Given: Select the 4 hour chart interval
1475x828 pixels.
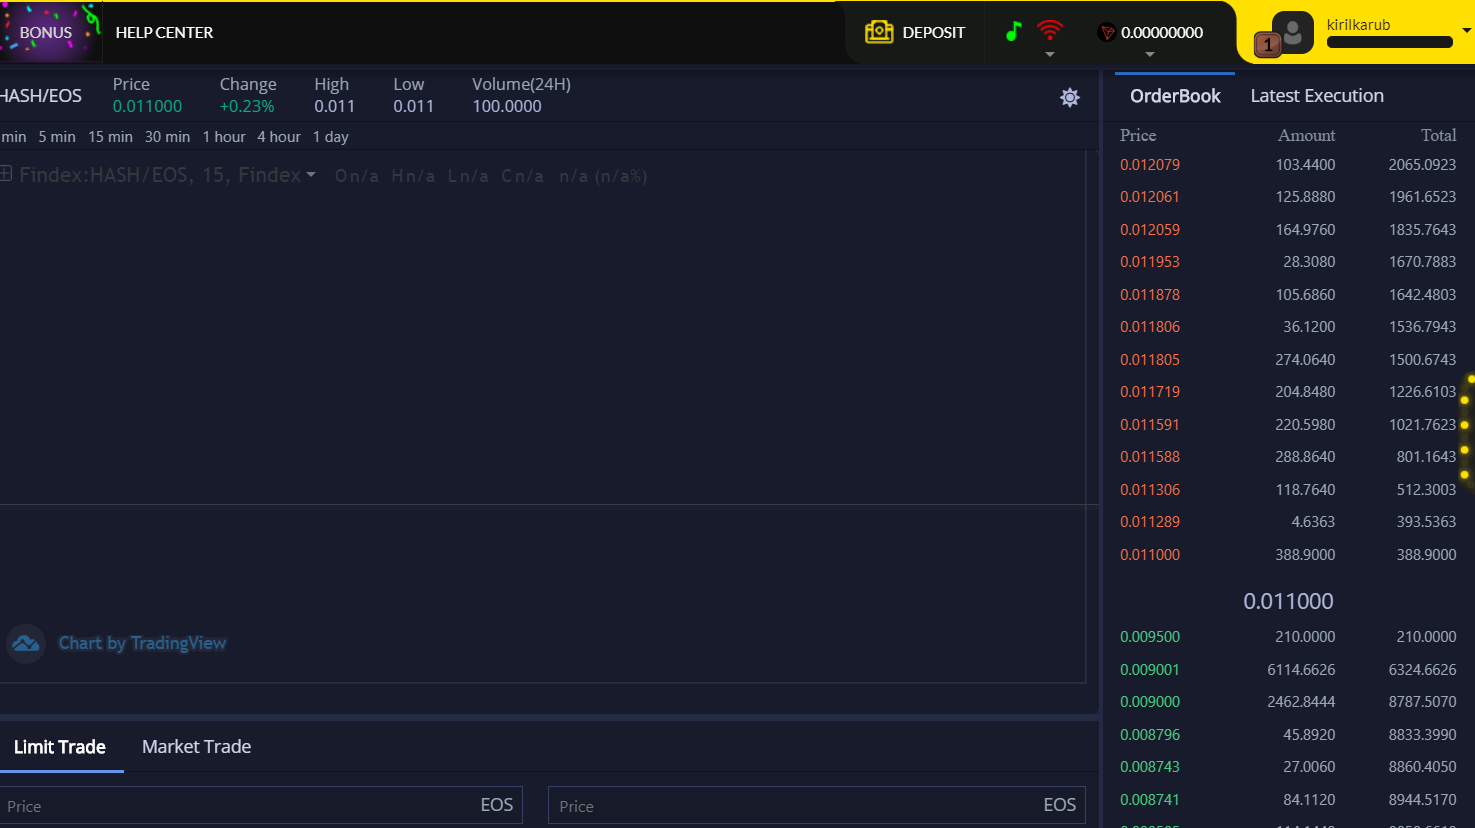Looking at the screenshot, I should coord(279,137).
